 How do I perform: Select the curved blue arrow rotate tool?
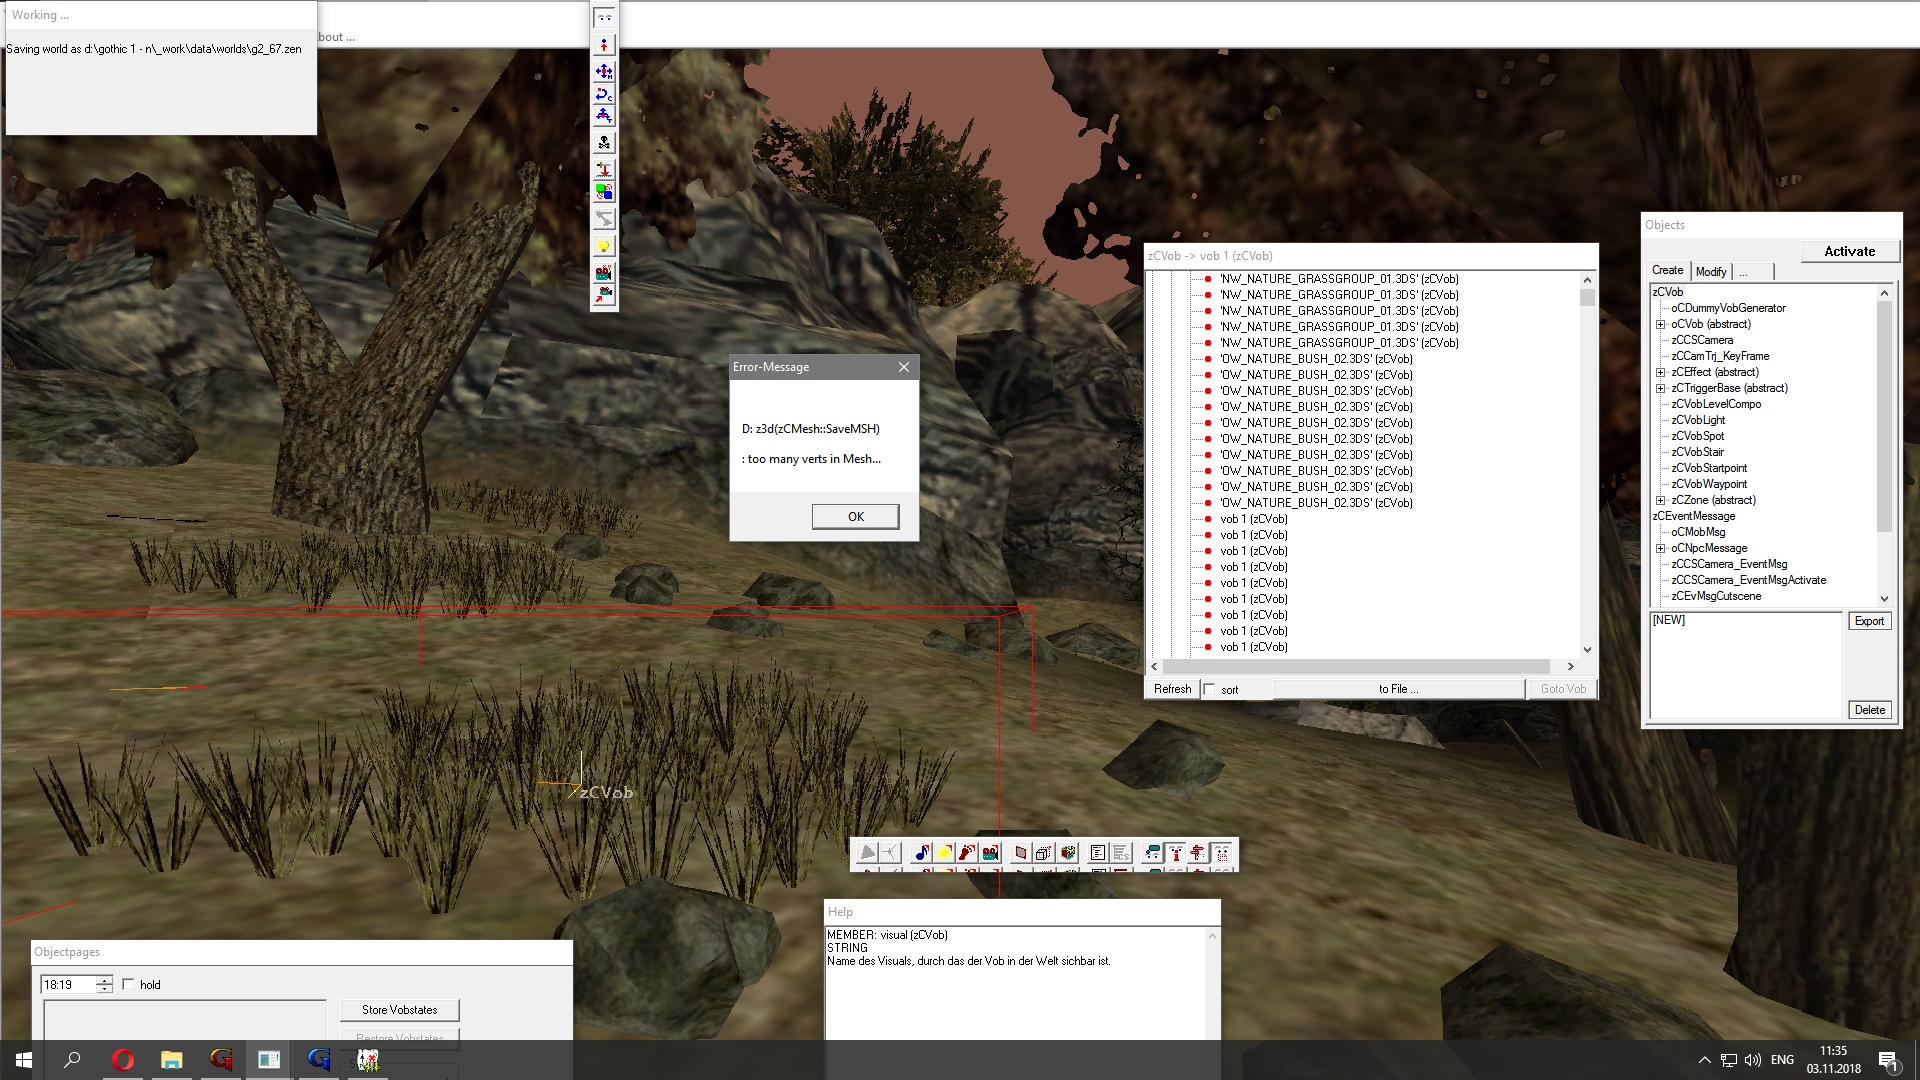(604, 95)
